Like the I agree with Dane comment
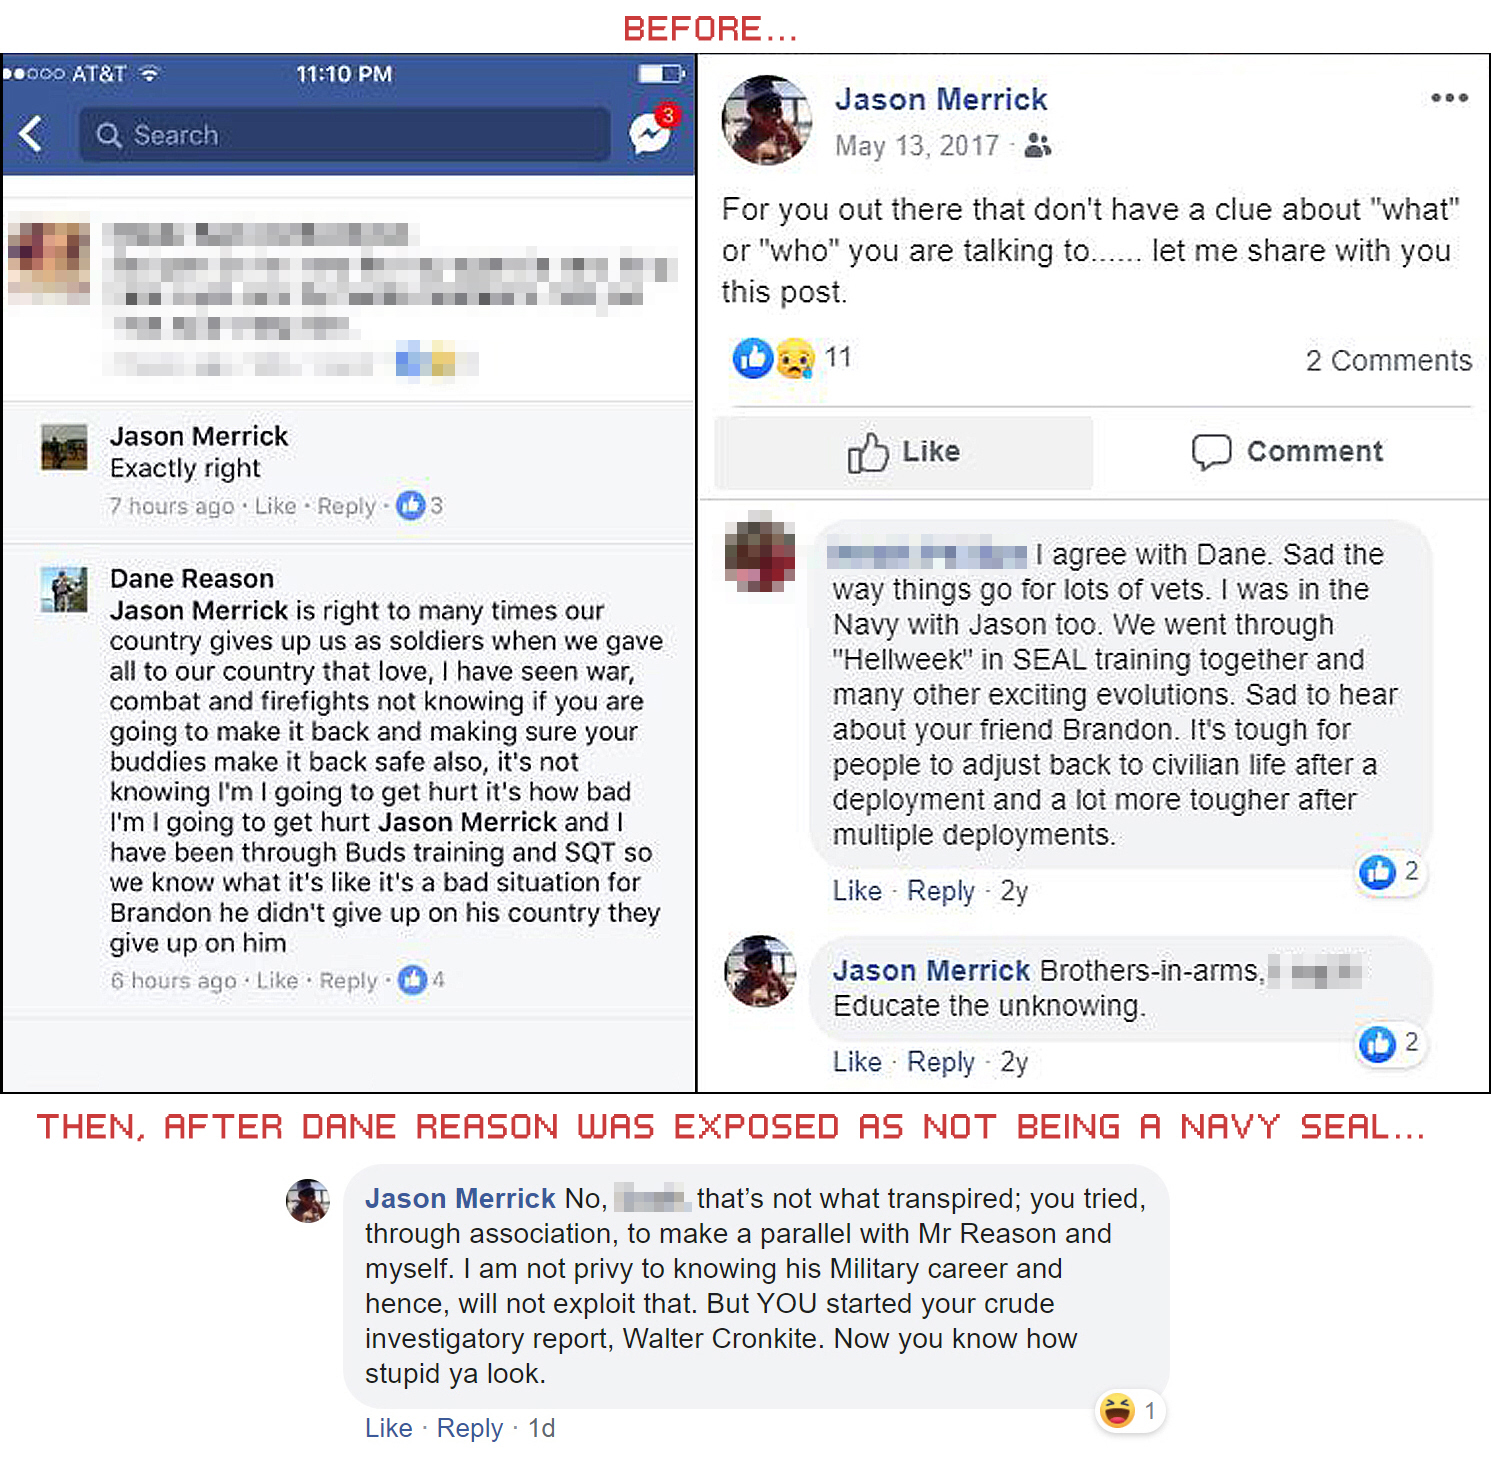This screenshot has height=1463, width=1491. pos(857,891)
